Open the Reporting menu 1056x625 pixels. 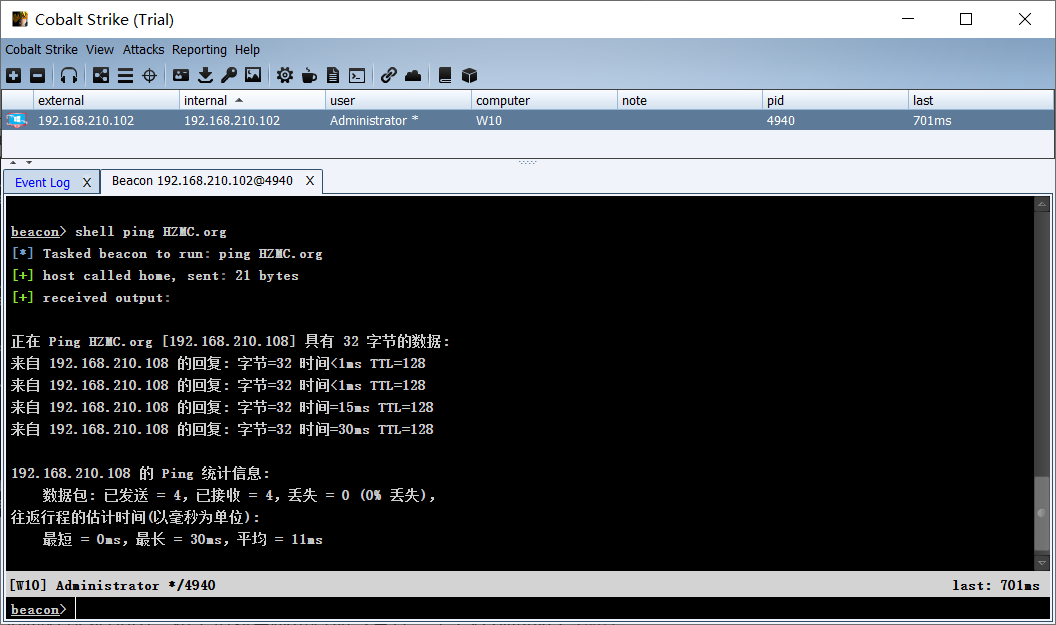click(199, 49)
